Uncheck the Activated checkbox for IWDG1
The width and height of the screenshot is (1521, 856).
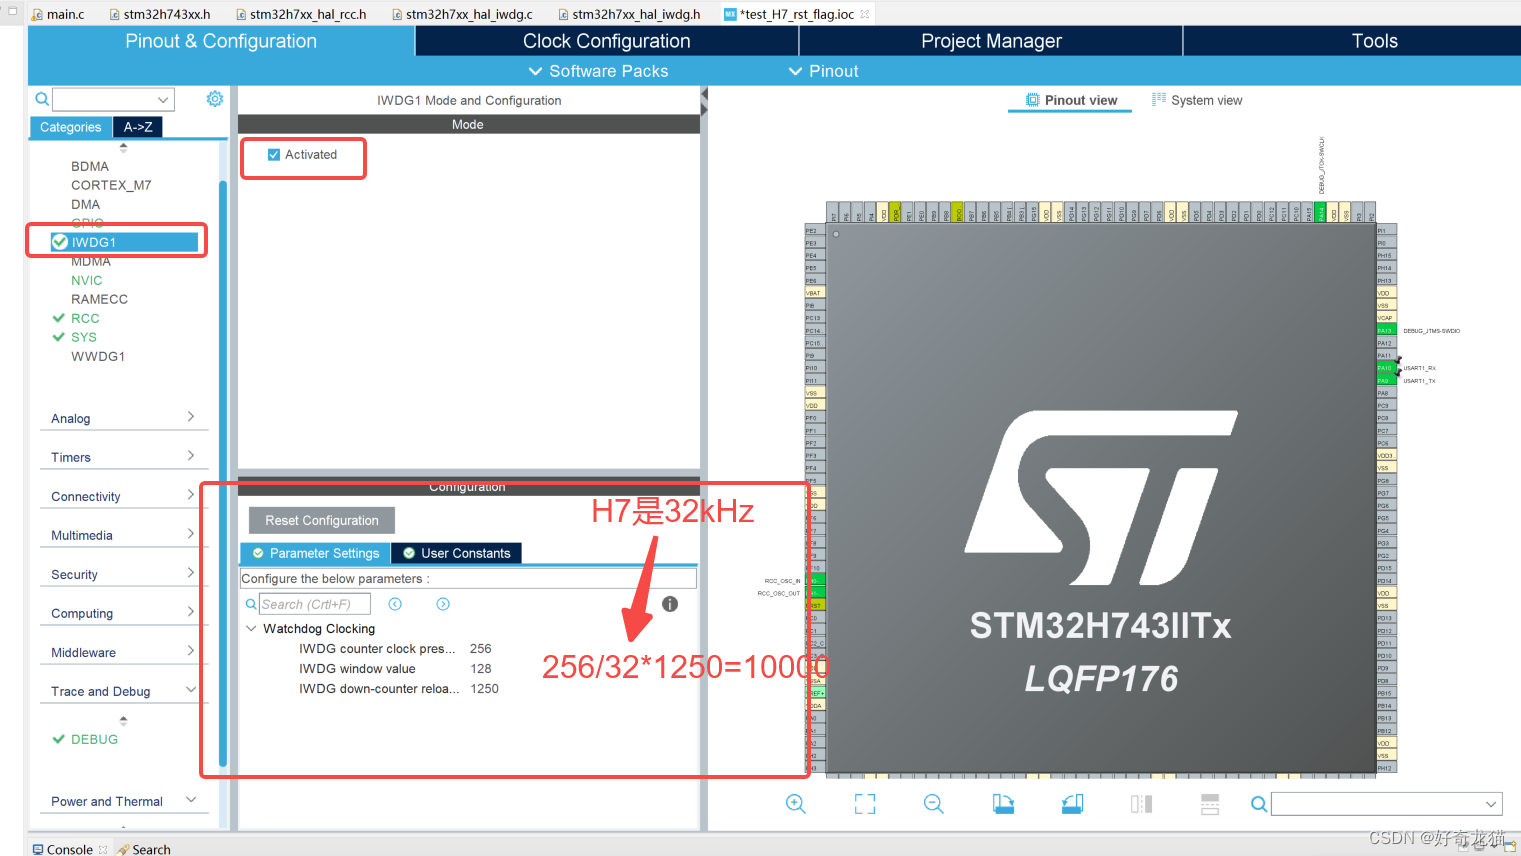click(x=274, y=155)
